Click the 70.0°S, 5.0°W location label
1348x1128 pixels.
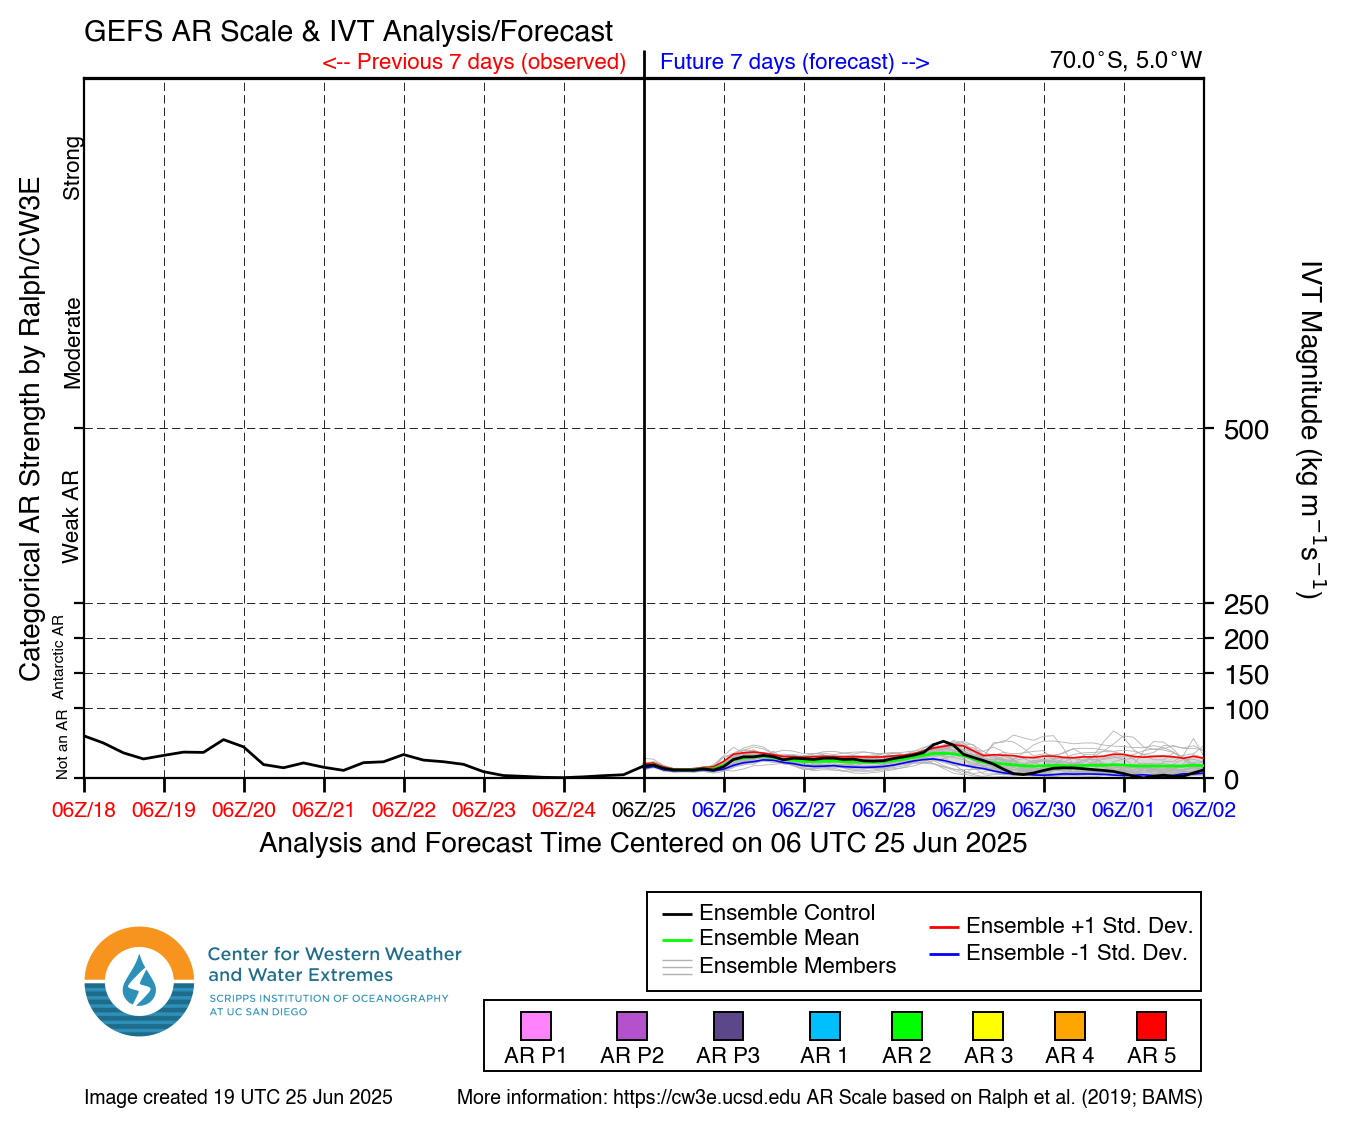click(1126, 60)
